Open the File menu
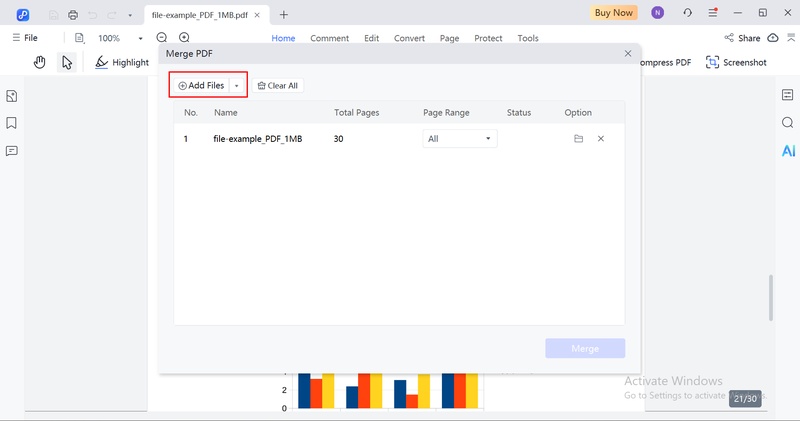 [x=25, y=38]
